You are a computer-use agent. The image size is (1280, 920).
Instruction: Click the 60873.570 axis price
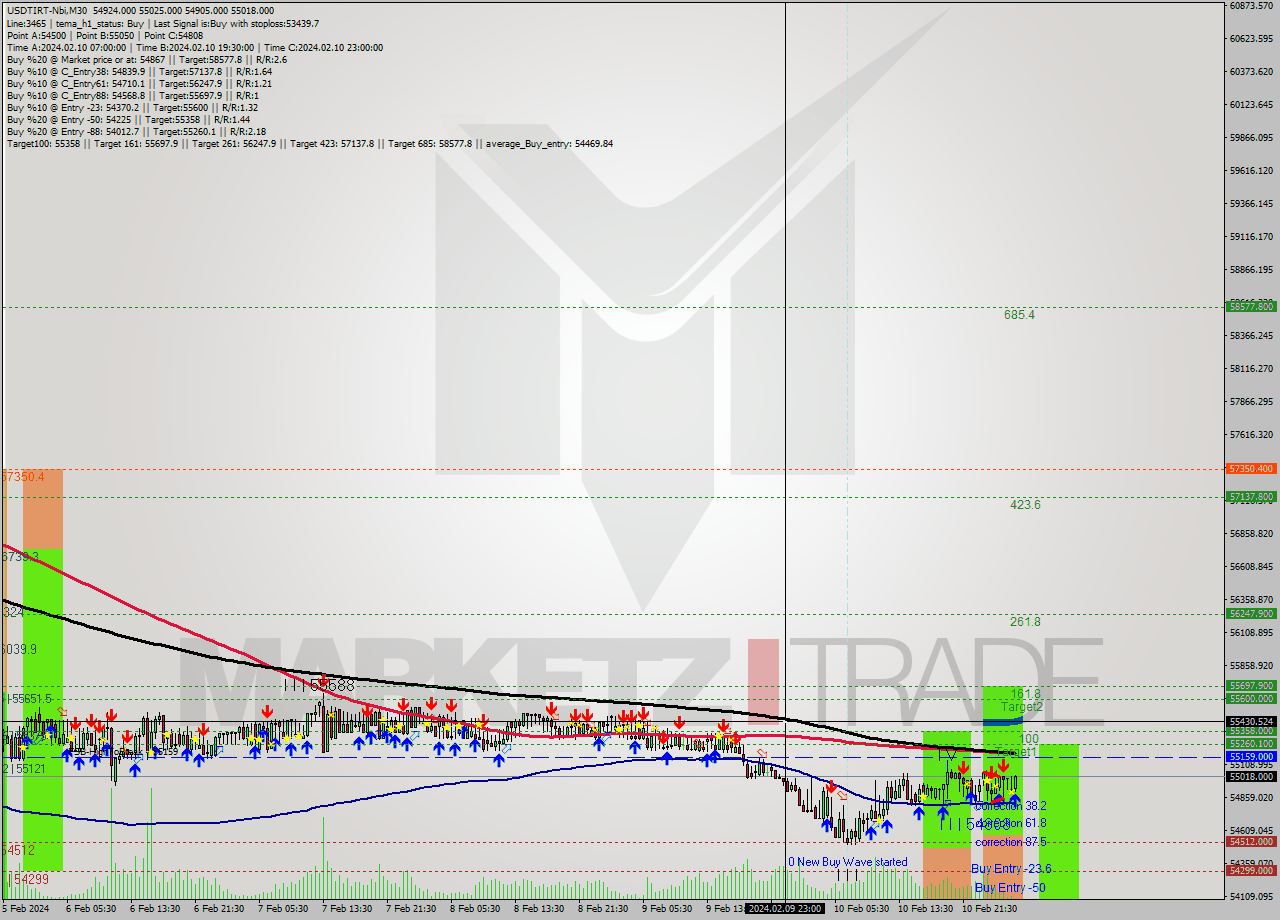1250,6
